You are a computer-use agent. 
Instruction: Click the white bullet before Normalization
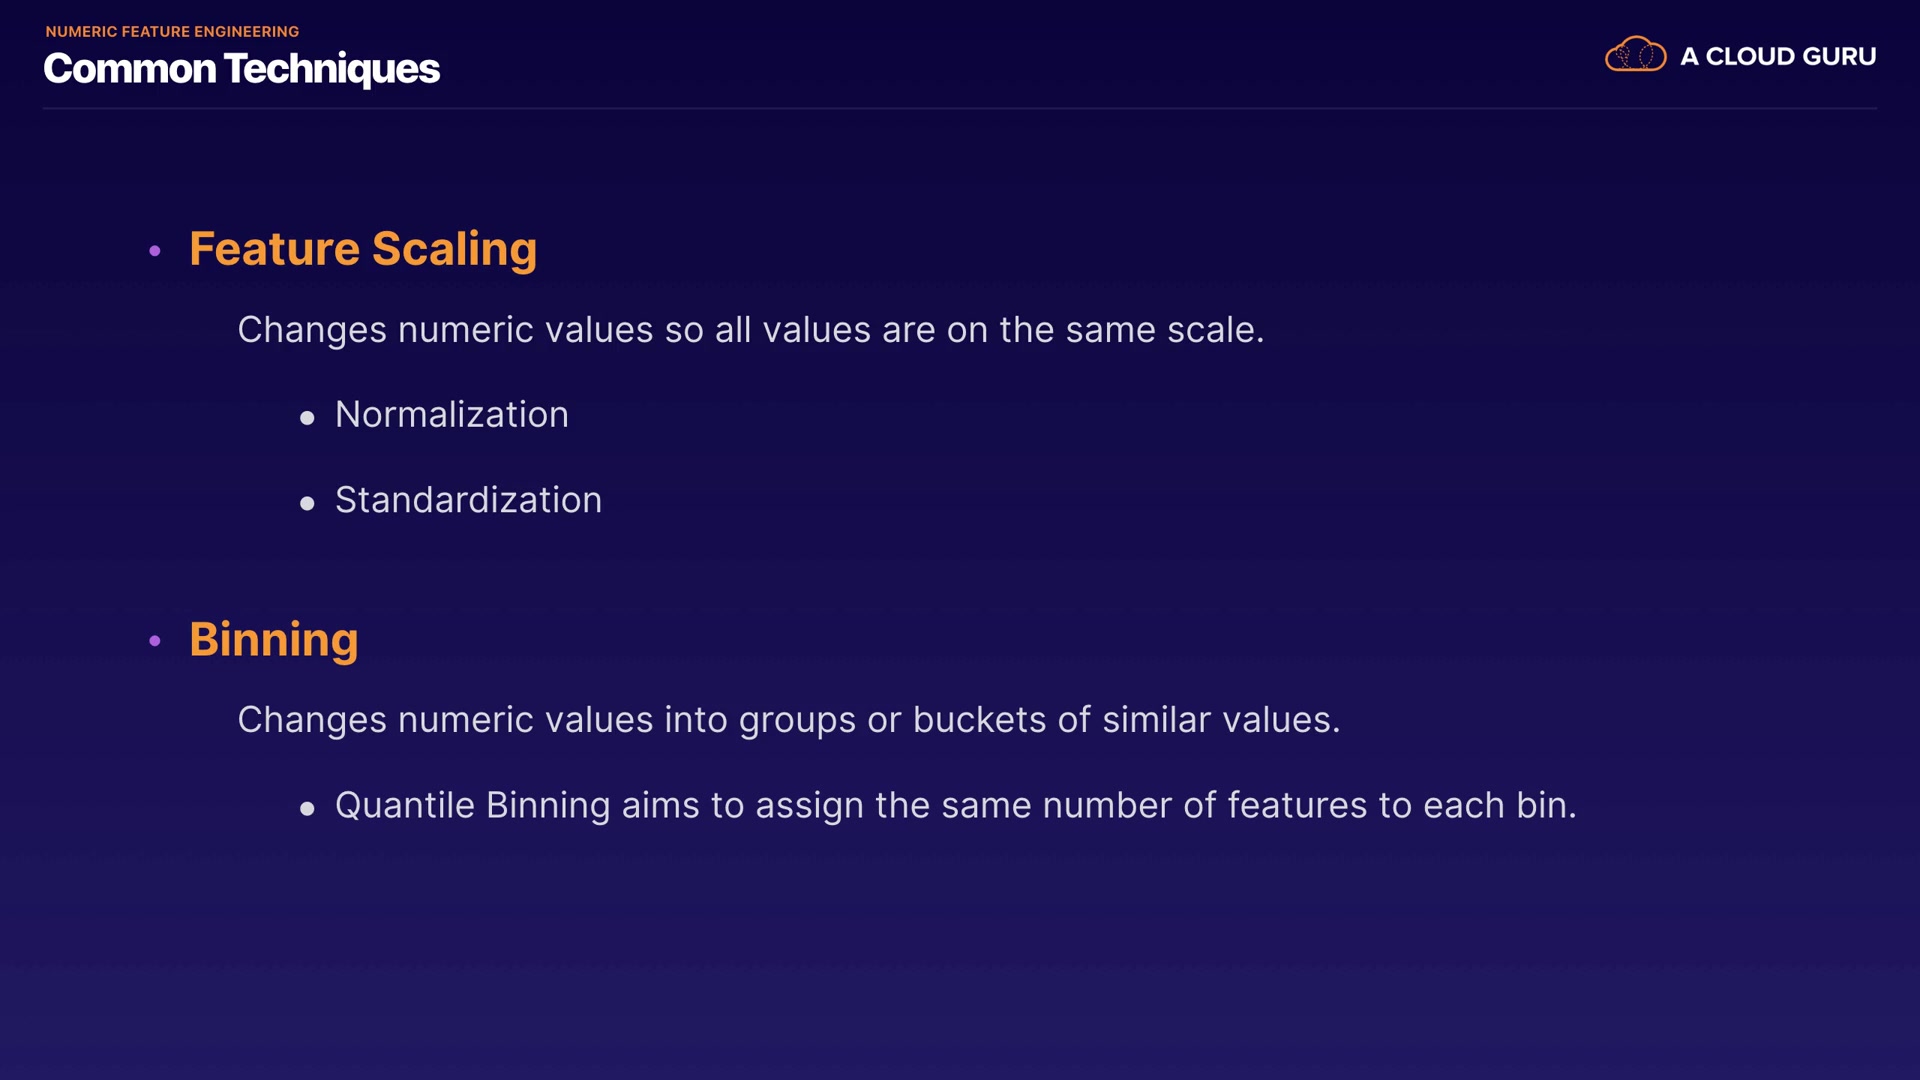click(307, 418)
